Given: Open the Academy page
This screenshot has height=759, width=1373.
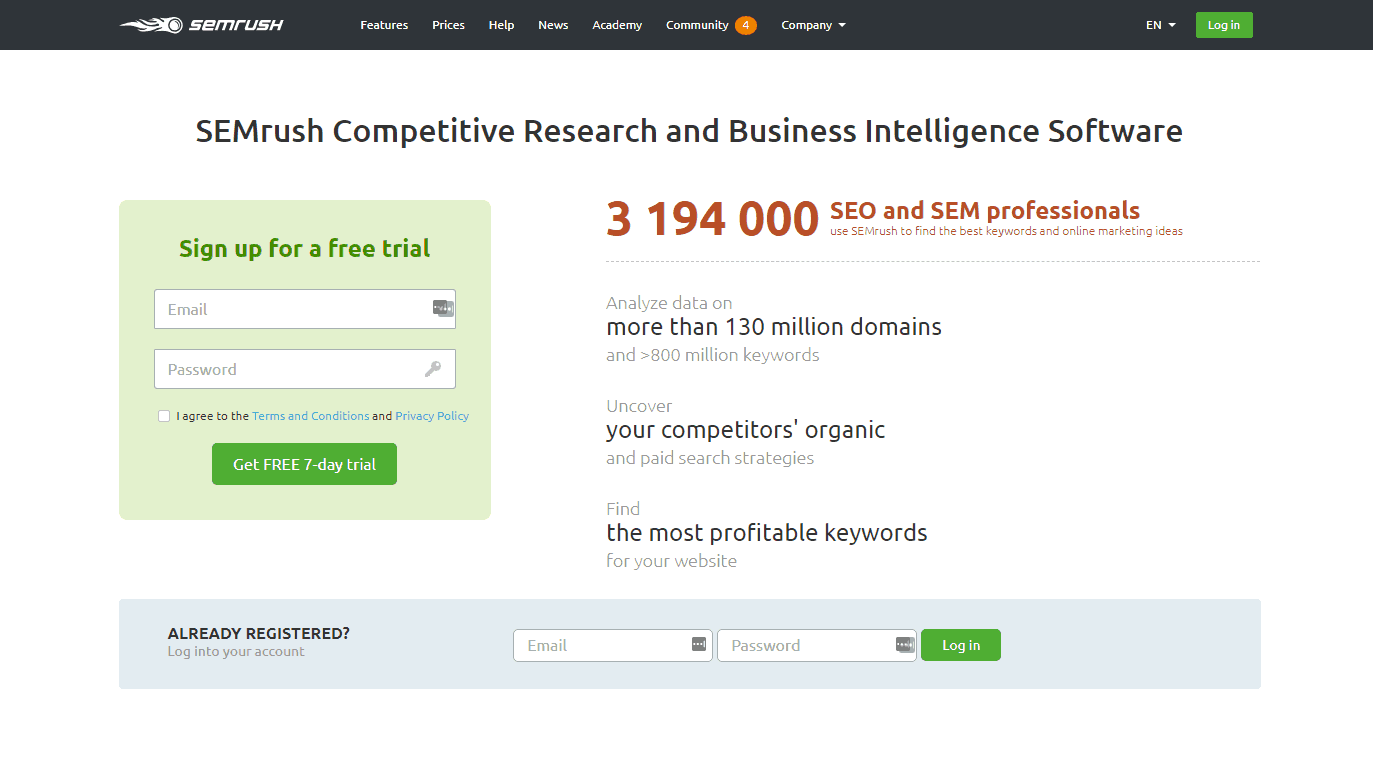Looking at the screenshot, I should coord(617,25).
